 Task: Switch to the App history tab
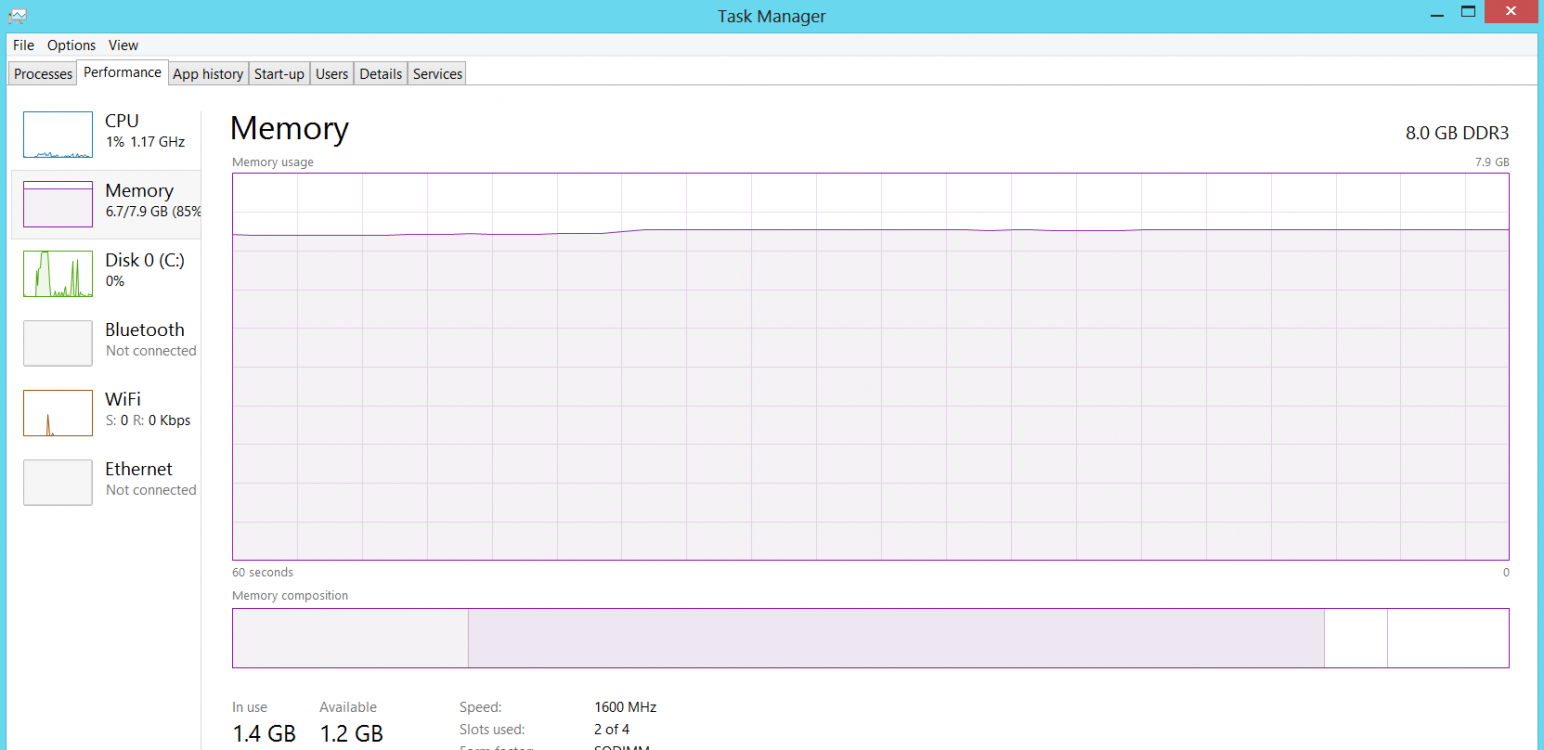pyautogui.click(x=208, y=74)
